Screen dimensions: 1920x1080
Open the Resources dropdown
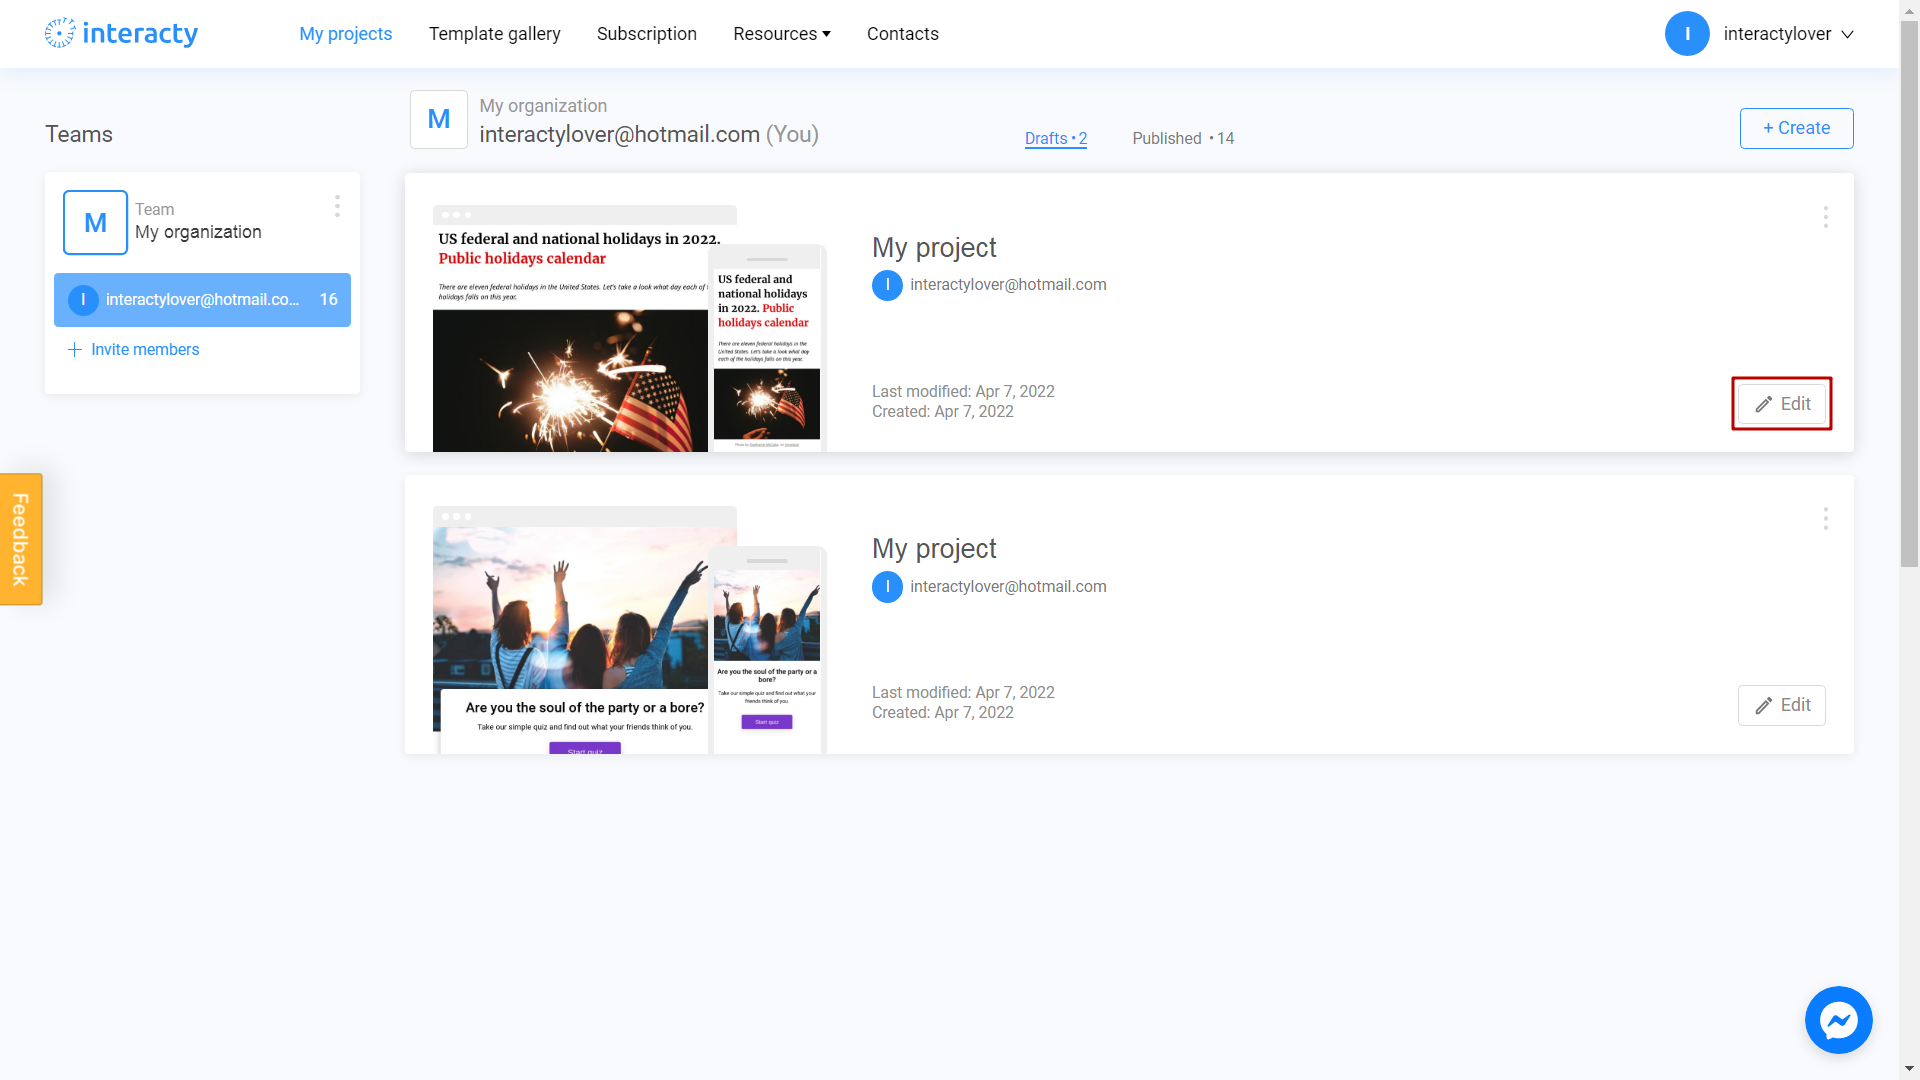[x=781, y=33]
